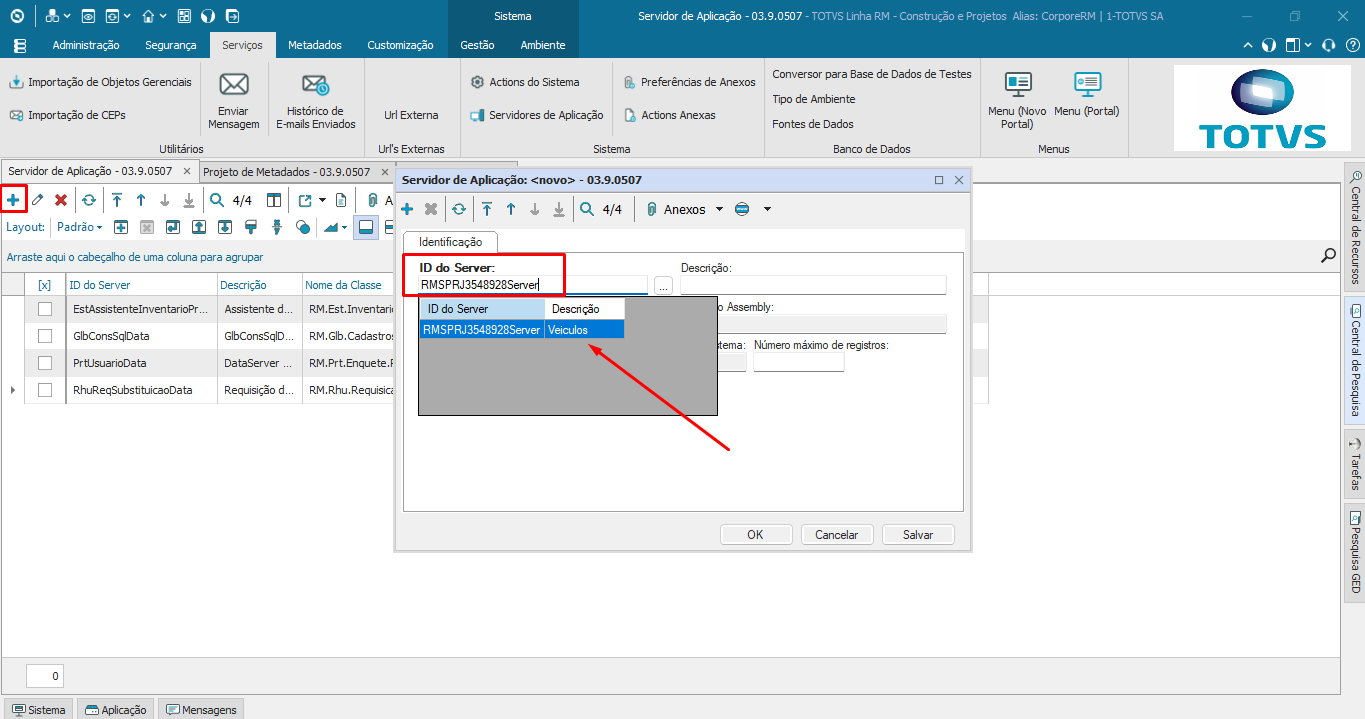The height and width of the screenshot is (719, 1365).
Task: Click the eye view icon in title bar
Action: (x=88, y=16)
